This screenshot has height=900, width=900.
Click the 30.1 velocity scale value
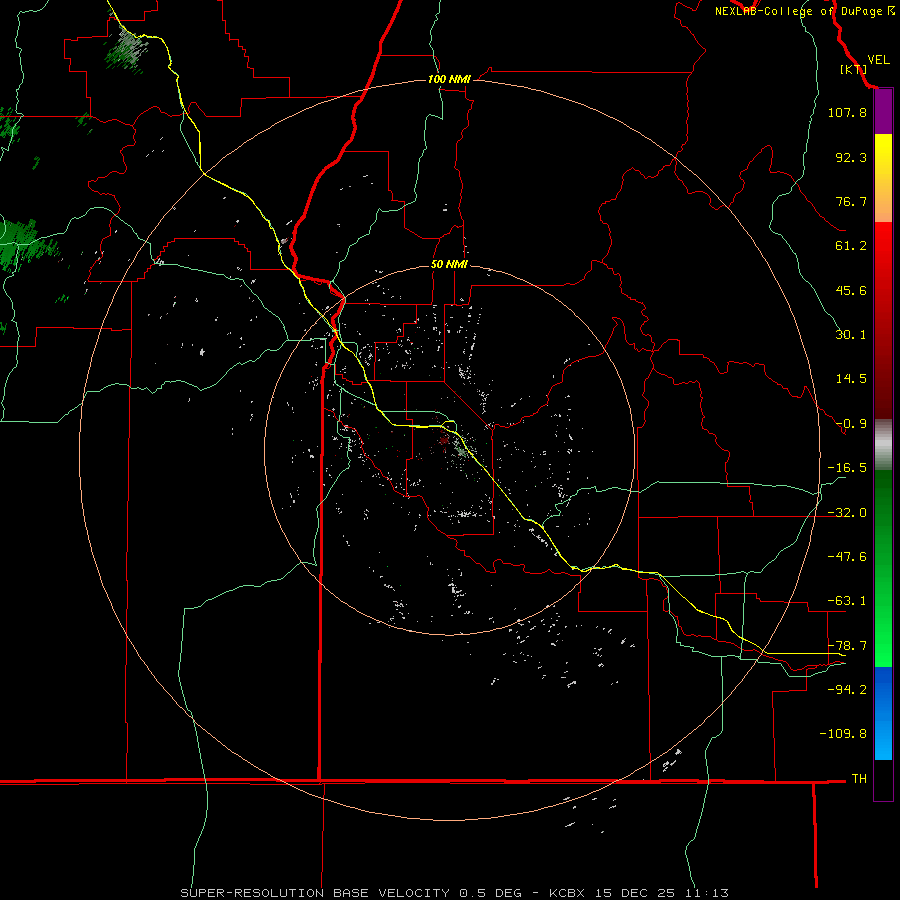(851, 335)
